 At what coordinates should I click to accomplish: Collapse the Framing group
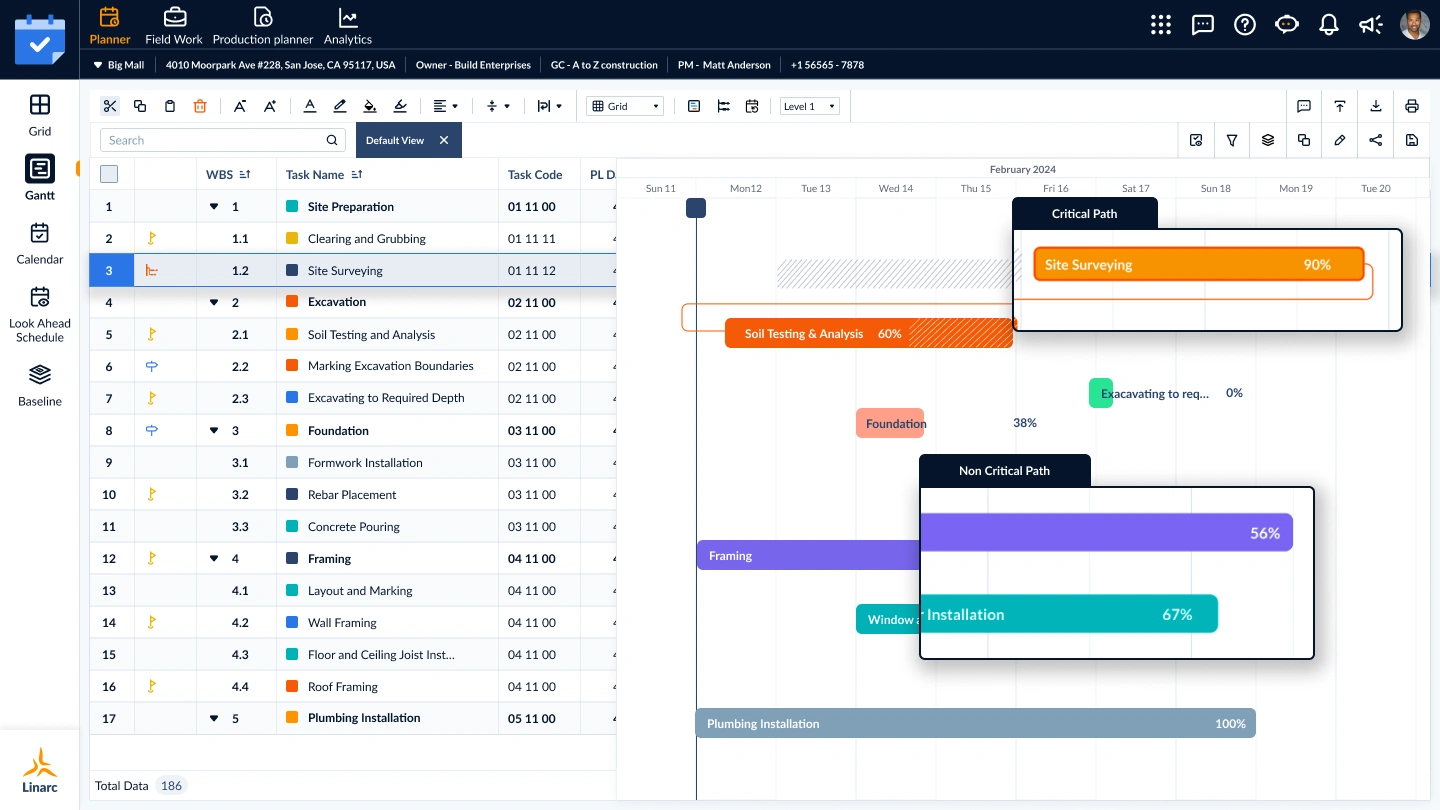[214, 559]
